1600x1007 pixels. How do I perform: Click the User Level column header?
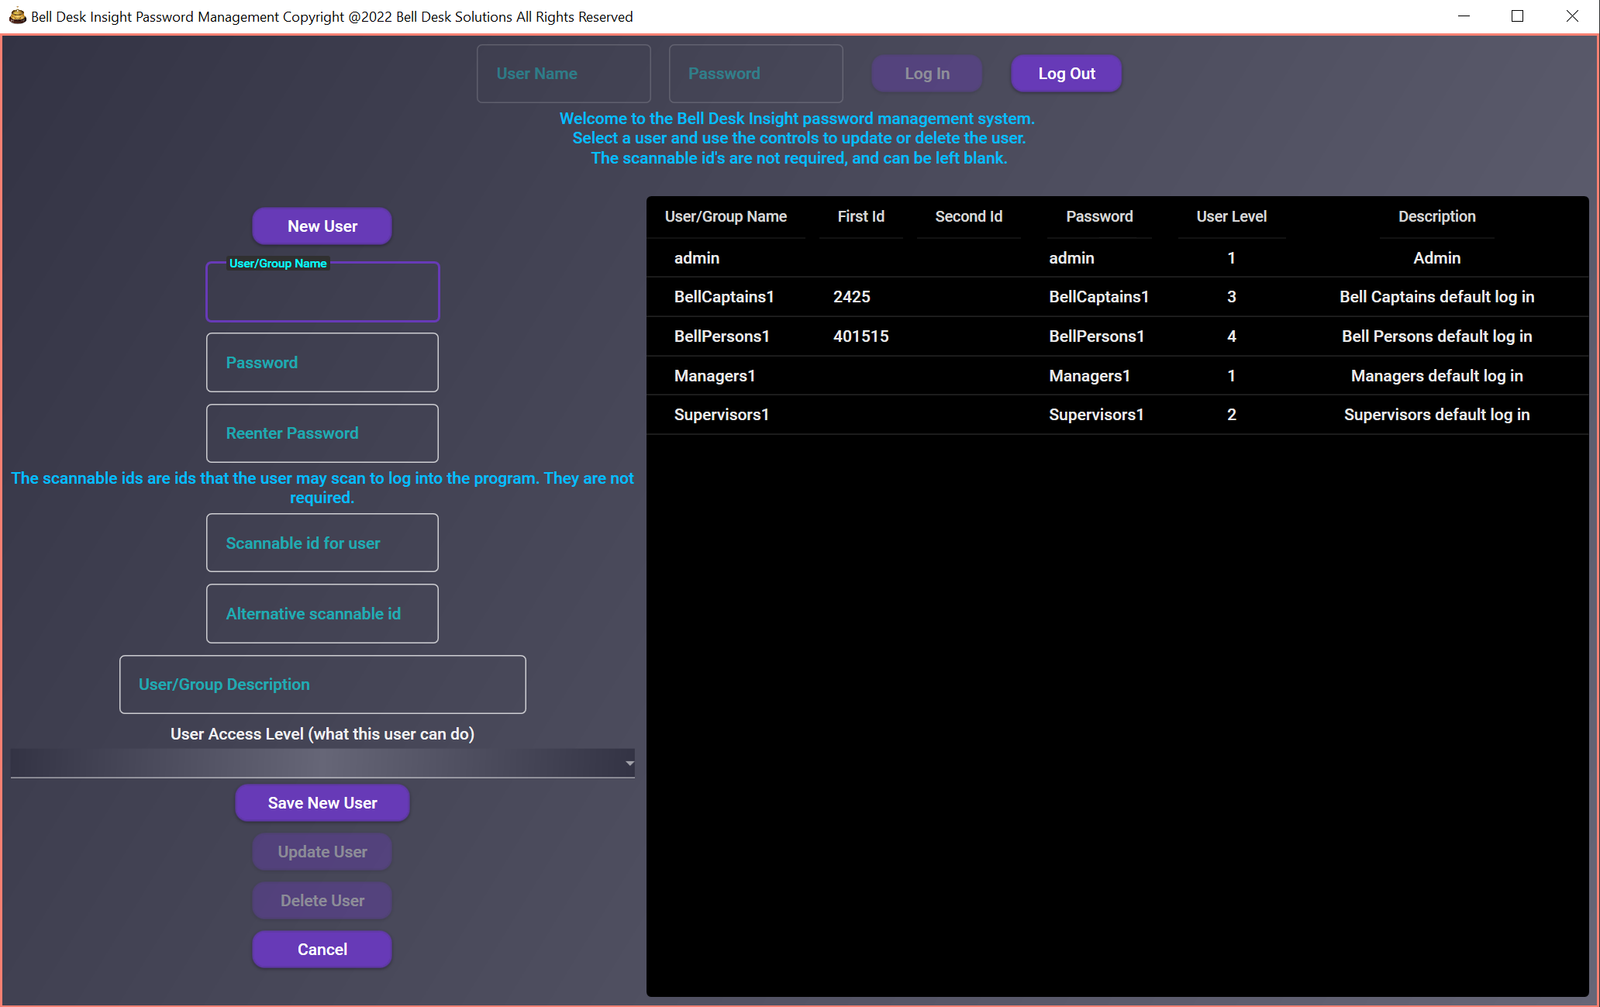(1231, 216)
